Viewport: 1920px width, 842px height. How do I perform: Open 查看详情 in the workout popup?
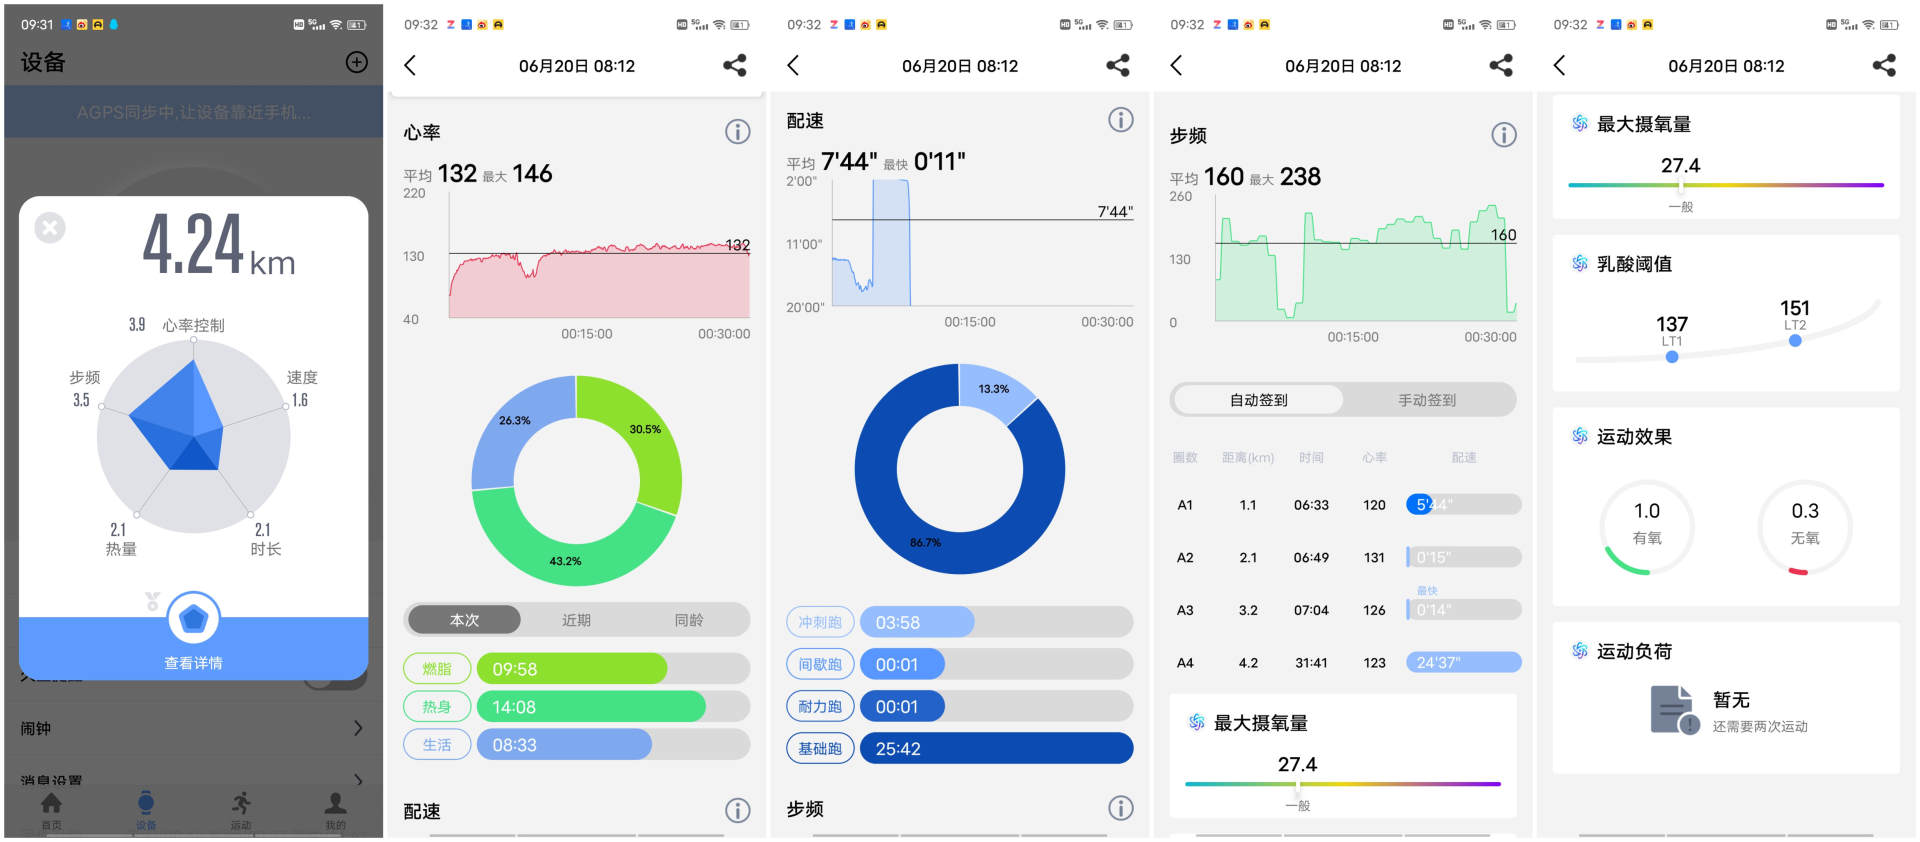(193, 663)
